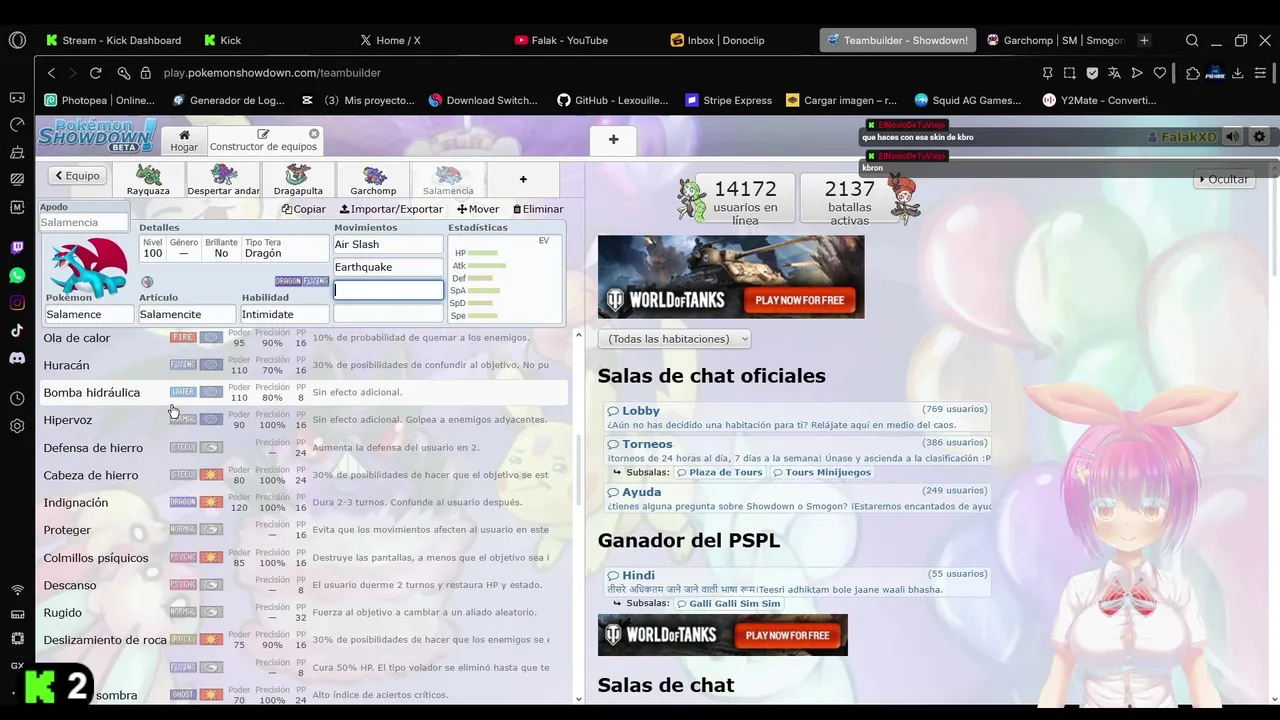Viewport: 1280px width, 720px height.
Task: Click the Earthquake move field
Action: pyautogui.click(x=388, y=267)
